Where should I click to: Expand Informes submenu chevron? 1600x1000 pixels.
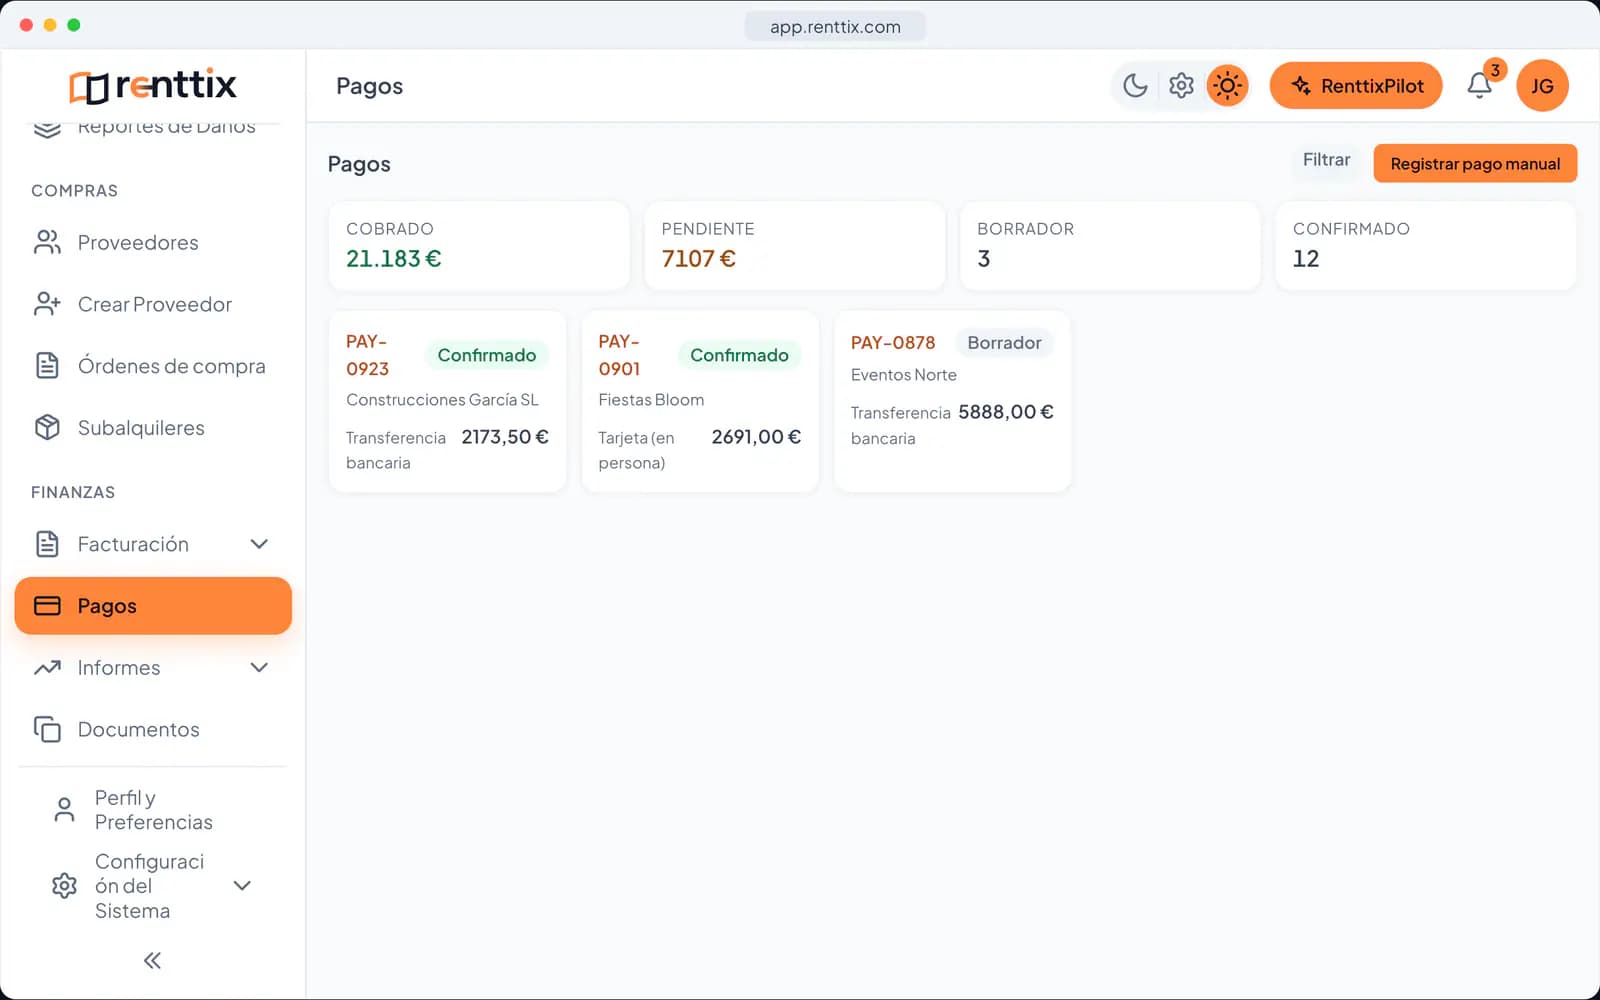click(x=259, y=668)
